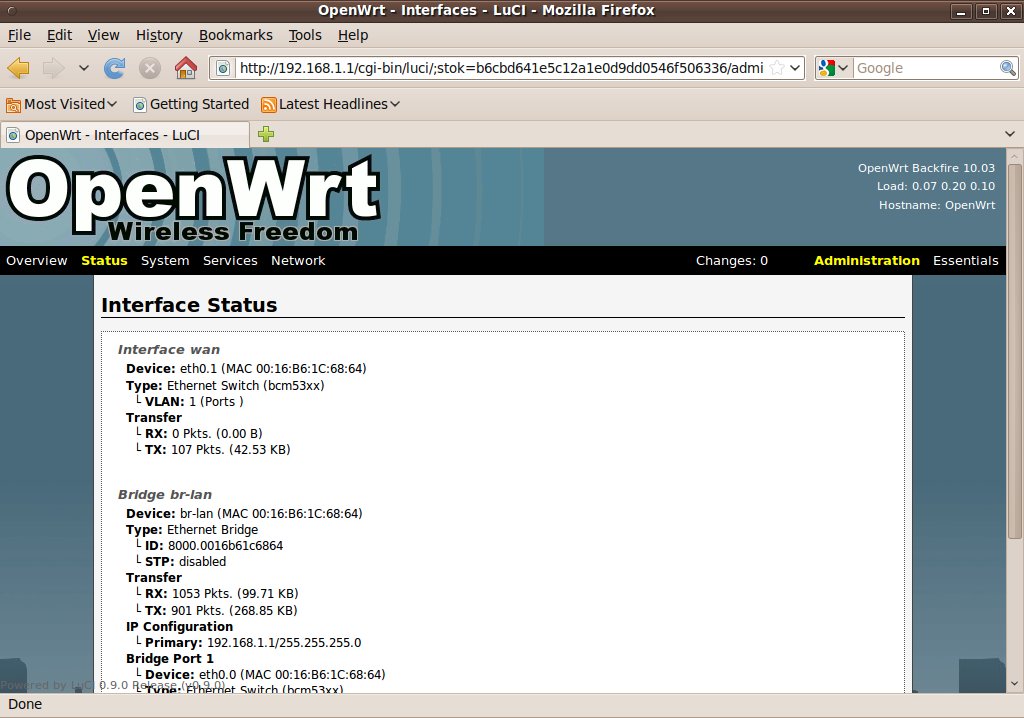Open the System navigation link
The height and width of the screenshot is (718, 1024).
coord(165,261)
